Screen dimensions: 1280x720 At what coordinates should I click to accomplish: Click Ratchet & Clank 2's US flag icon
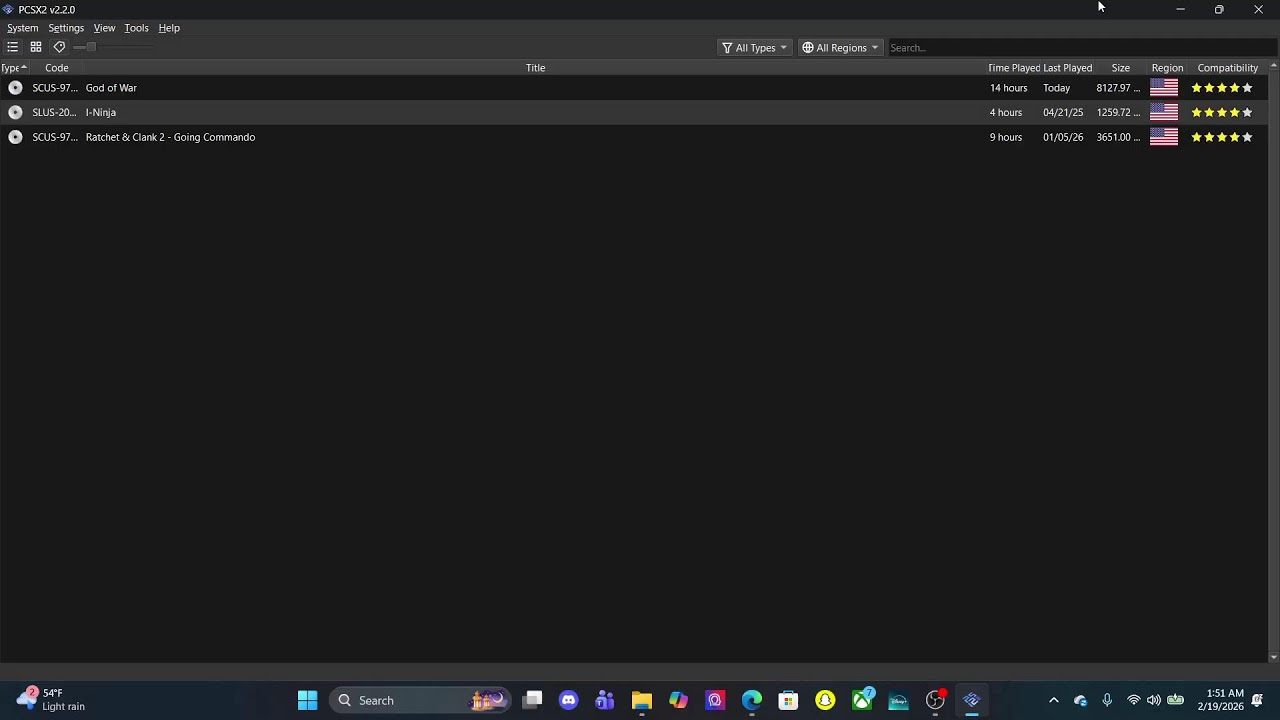1164,137
